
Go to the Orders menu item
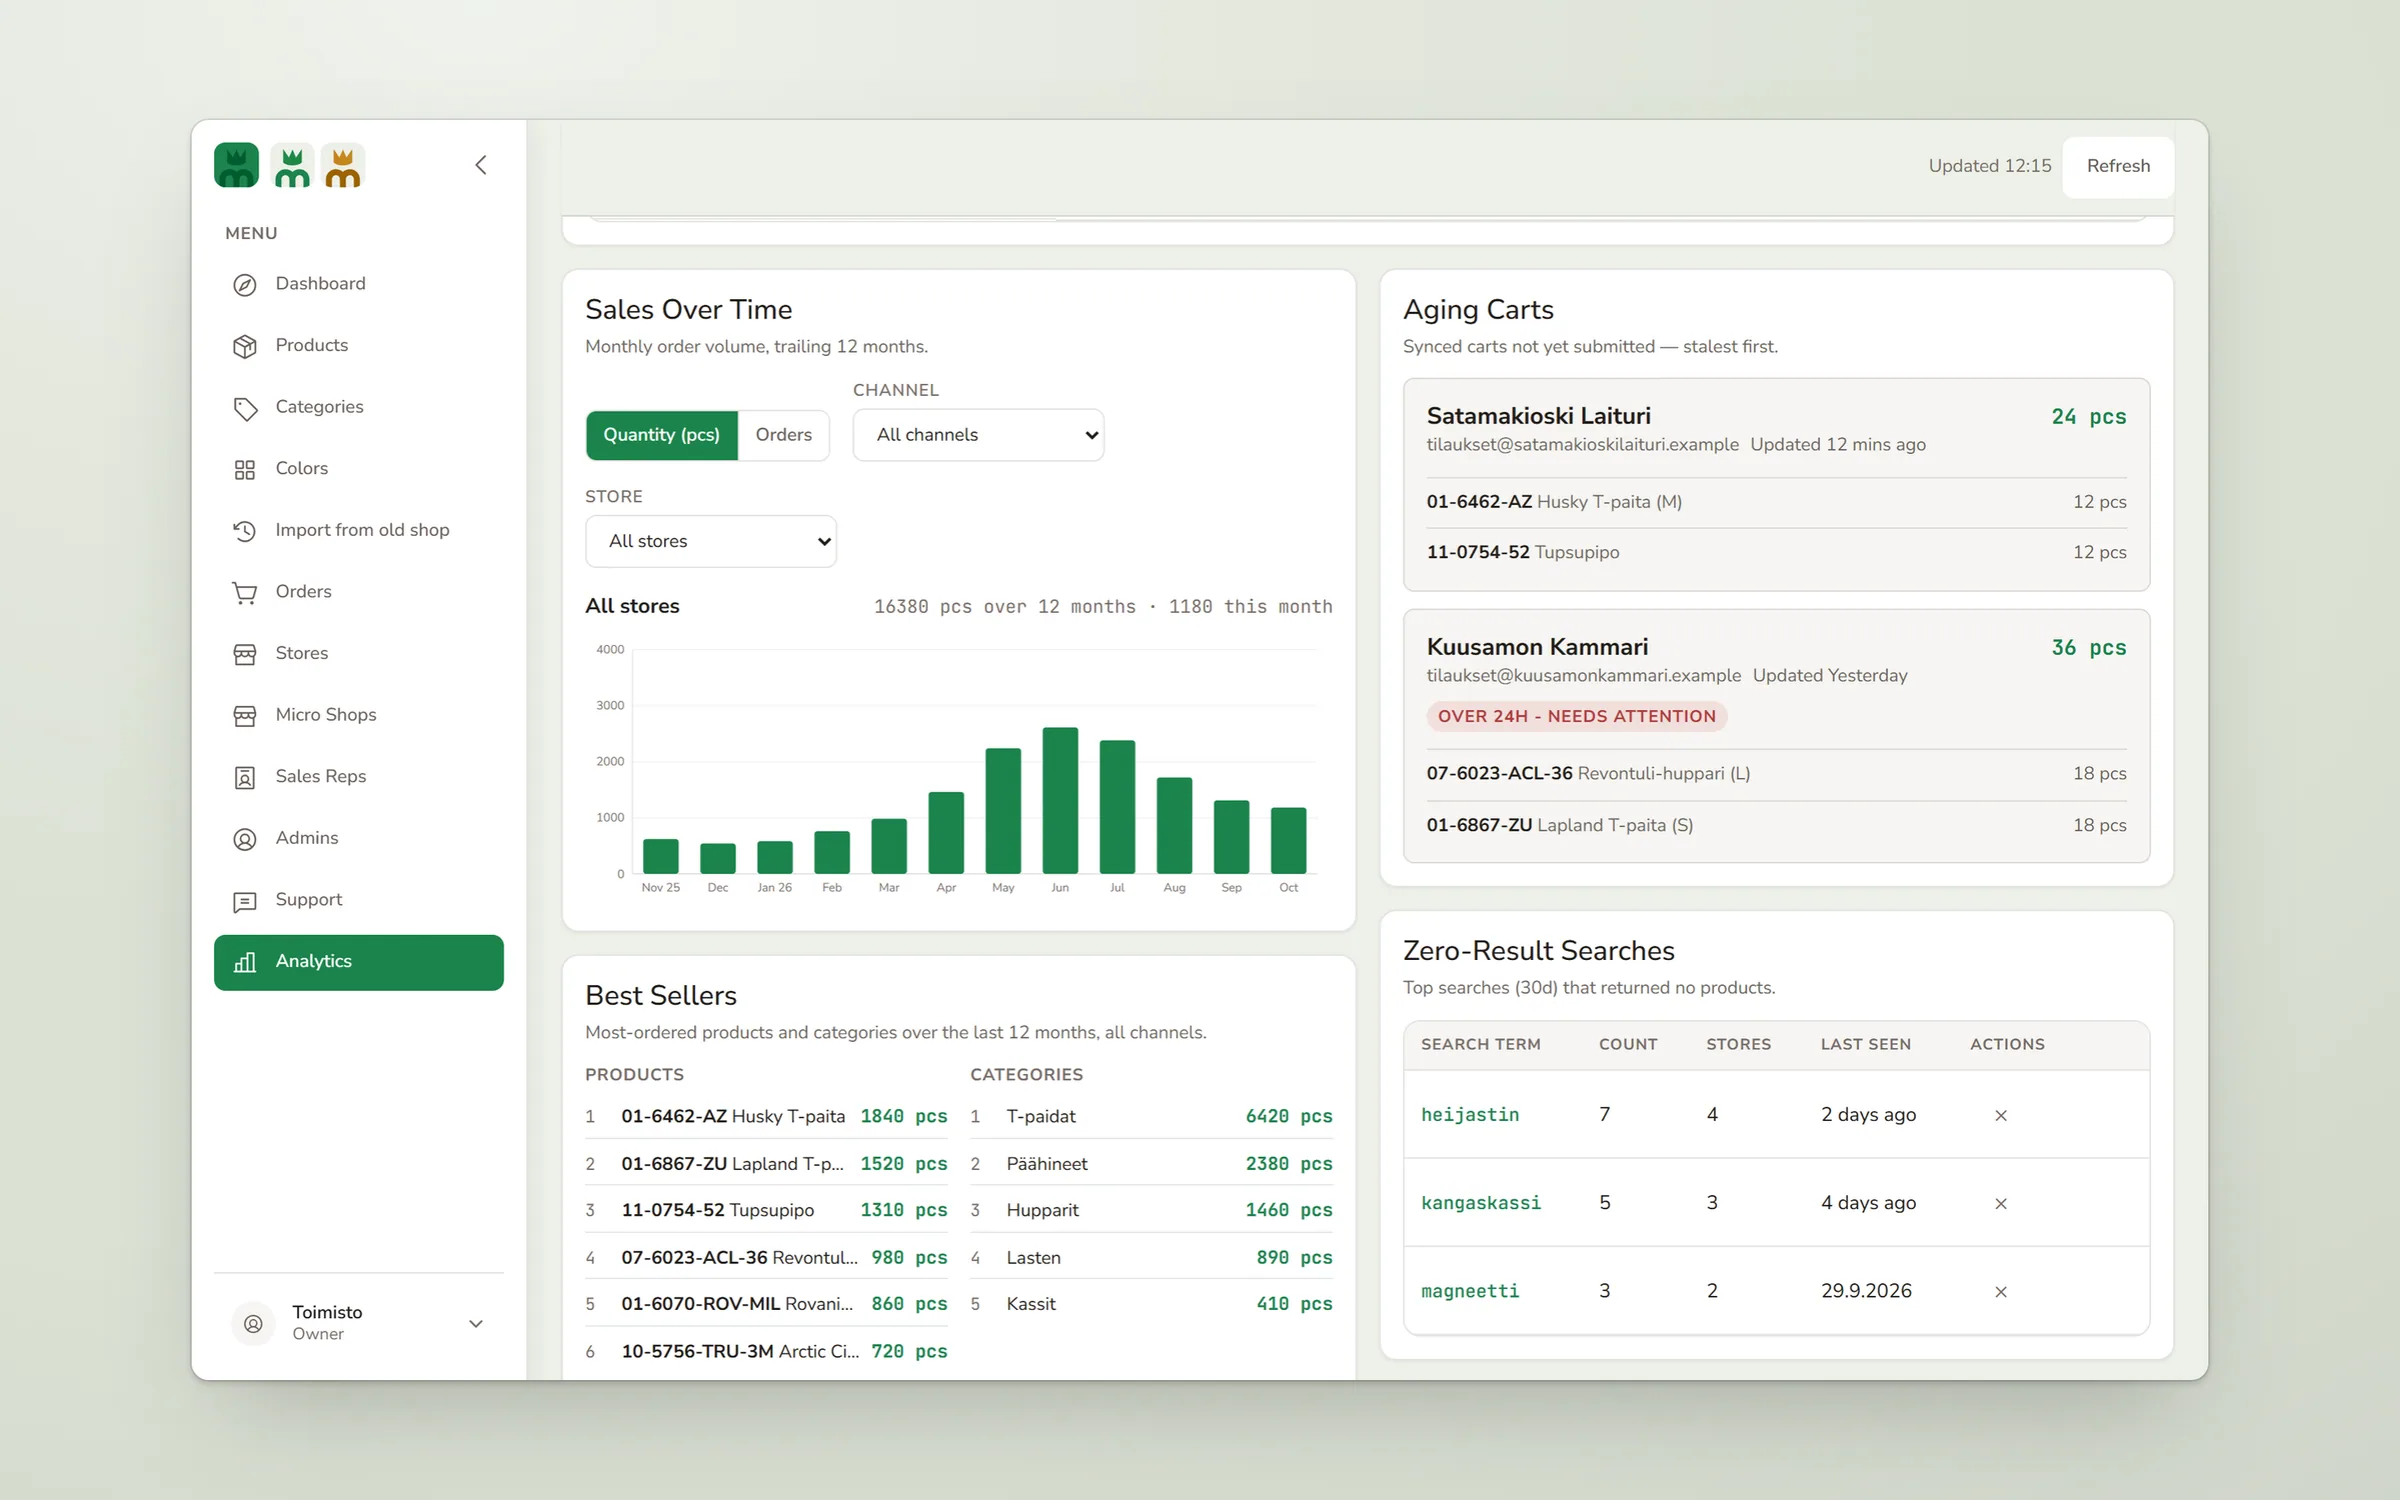point(359,592)
